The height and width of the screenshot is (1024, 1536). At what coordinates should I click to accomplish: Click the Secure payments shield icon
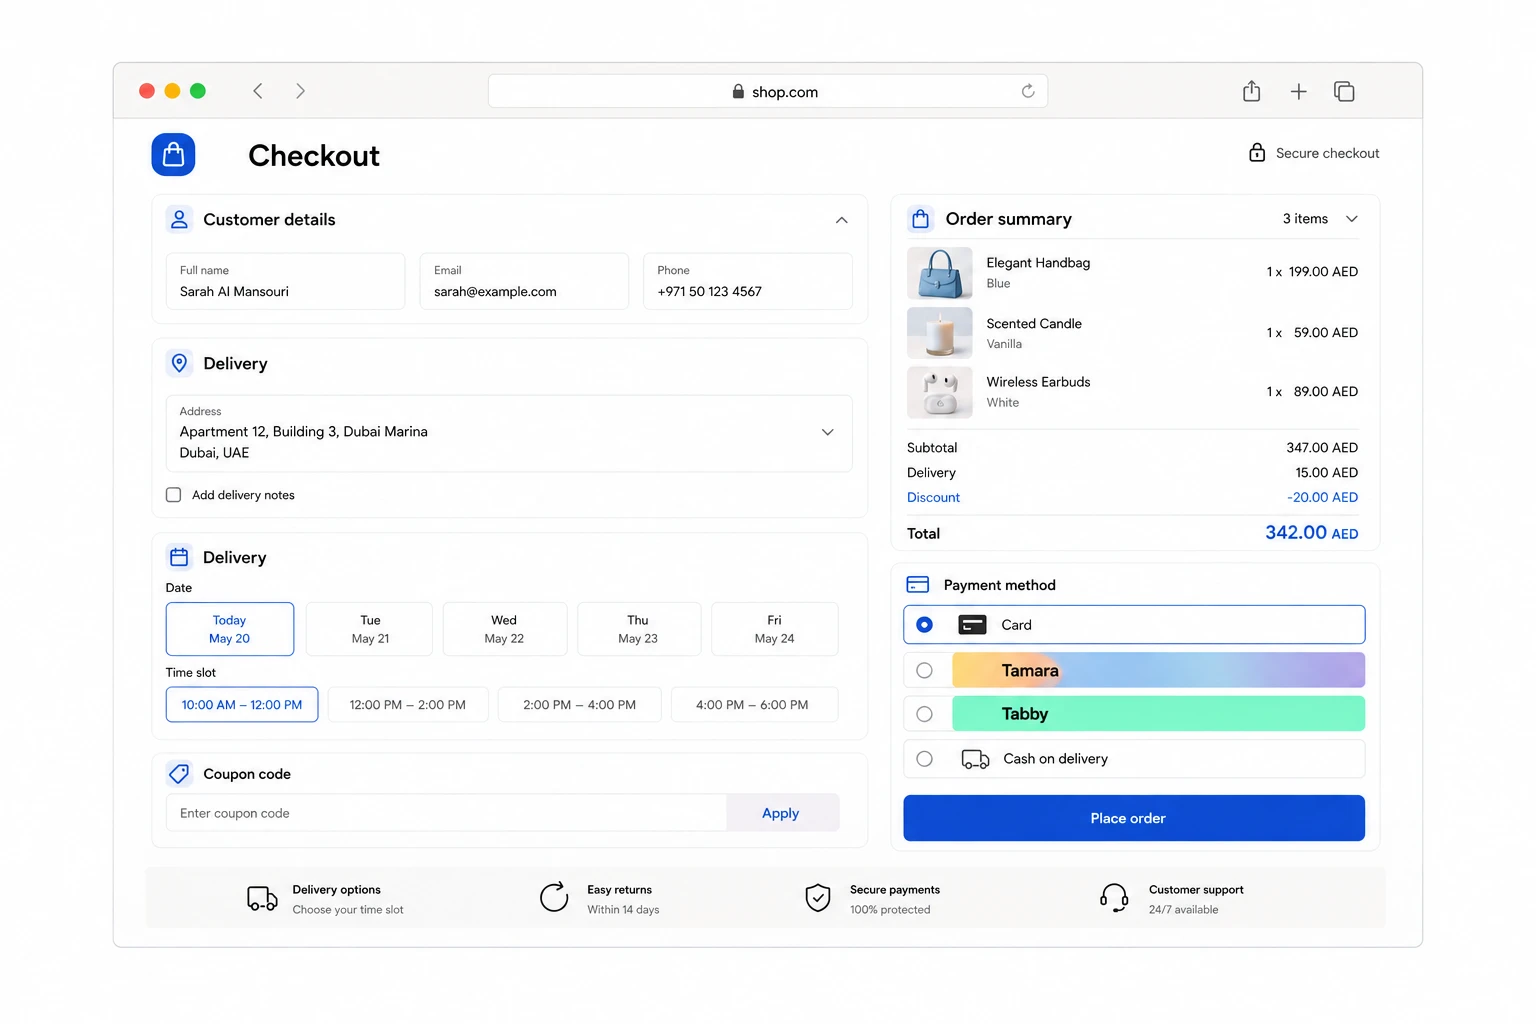(818, 898)
